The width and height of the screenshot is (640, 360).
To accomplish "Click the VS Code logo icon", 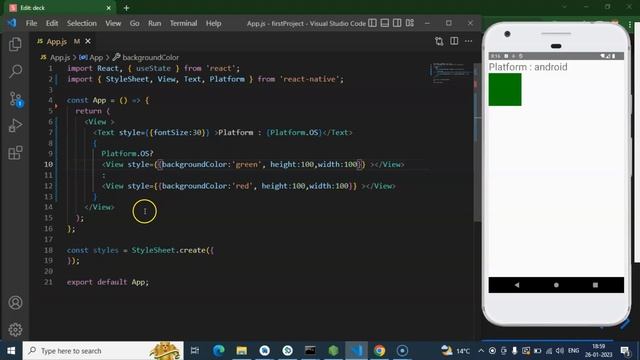I will 12,23.
